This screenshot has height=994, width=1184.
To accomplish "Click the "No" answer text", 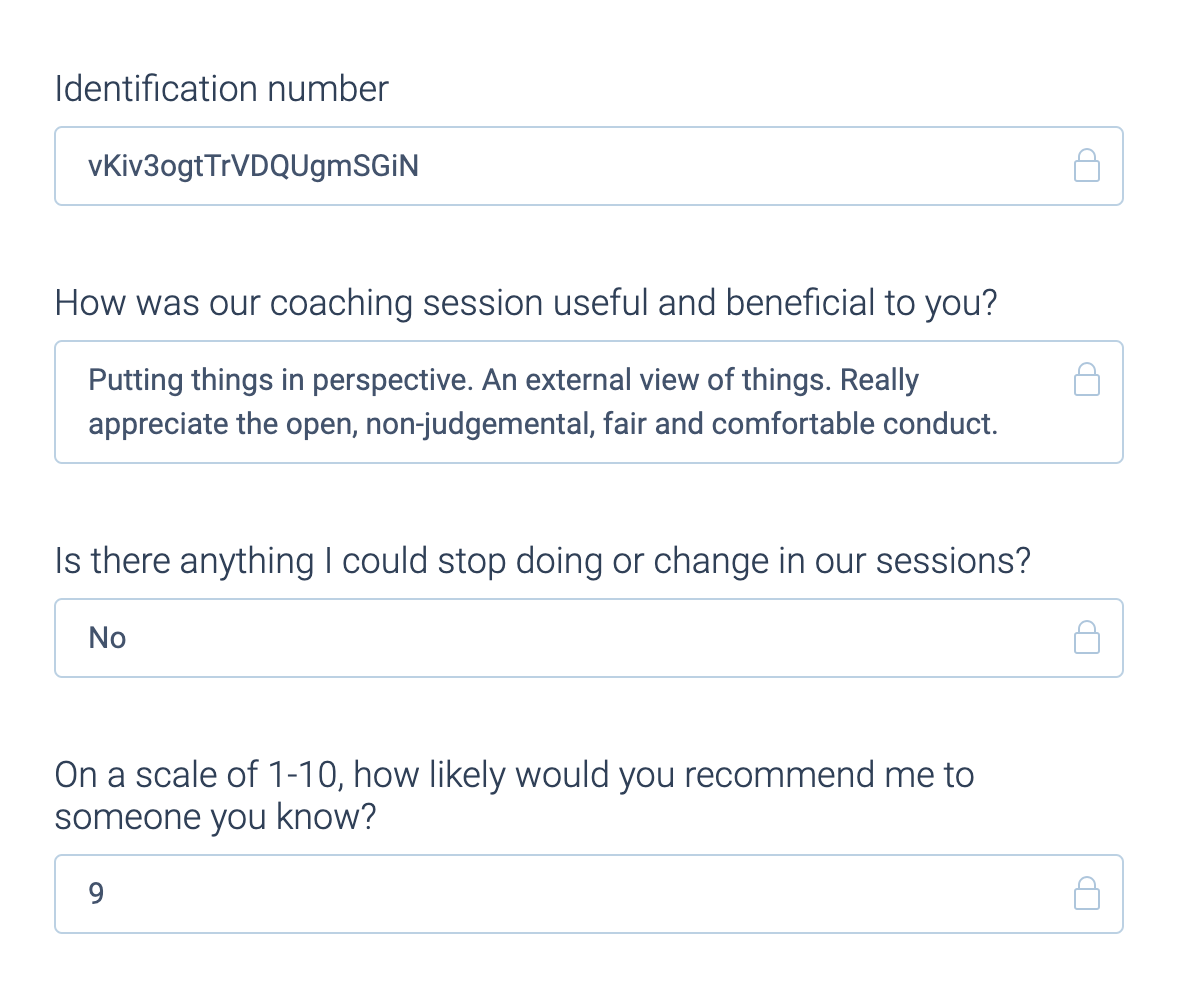I will click(107, 638).
